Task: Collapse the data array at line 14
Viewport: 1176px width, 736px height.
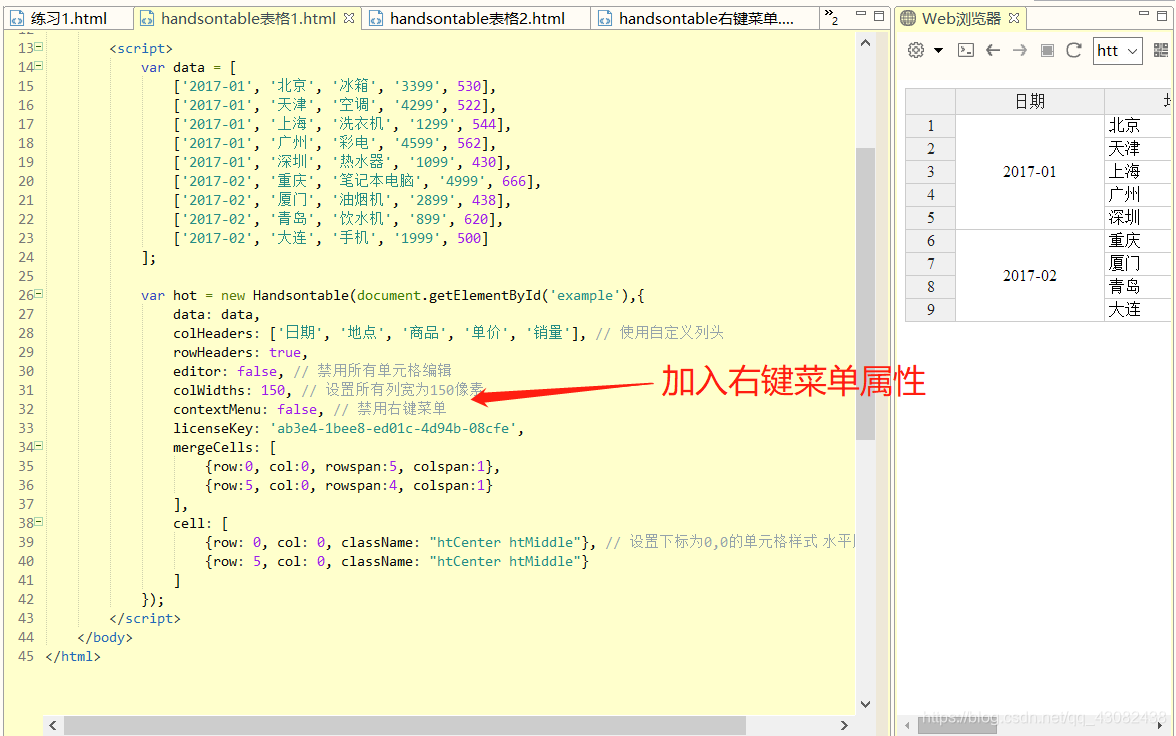Action: click(x=39, y=66)
